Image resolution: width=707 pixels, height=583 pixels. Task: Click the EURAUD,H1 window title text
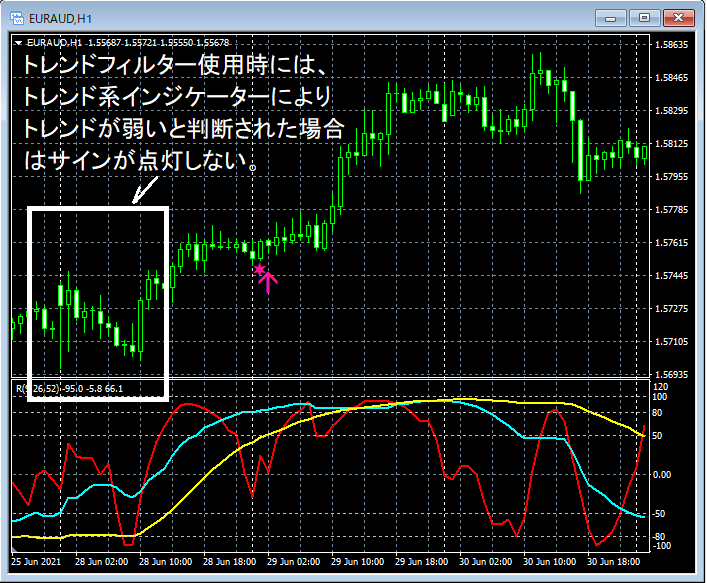60,18
